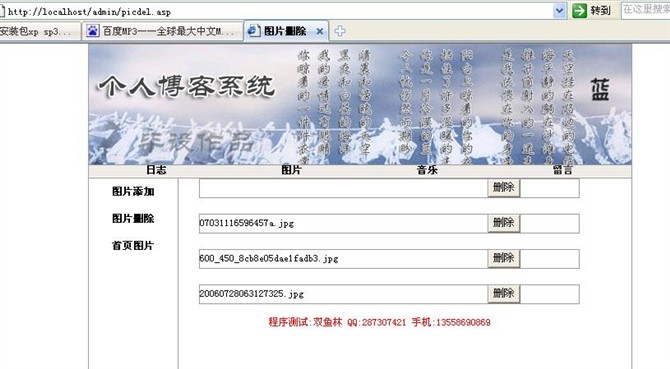
Task: Delete image 600_450_8cb8e05dae1fadb3.jpg
Action: [x=504, y=258]
